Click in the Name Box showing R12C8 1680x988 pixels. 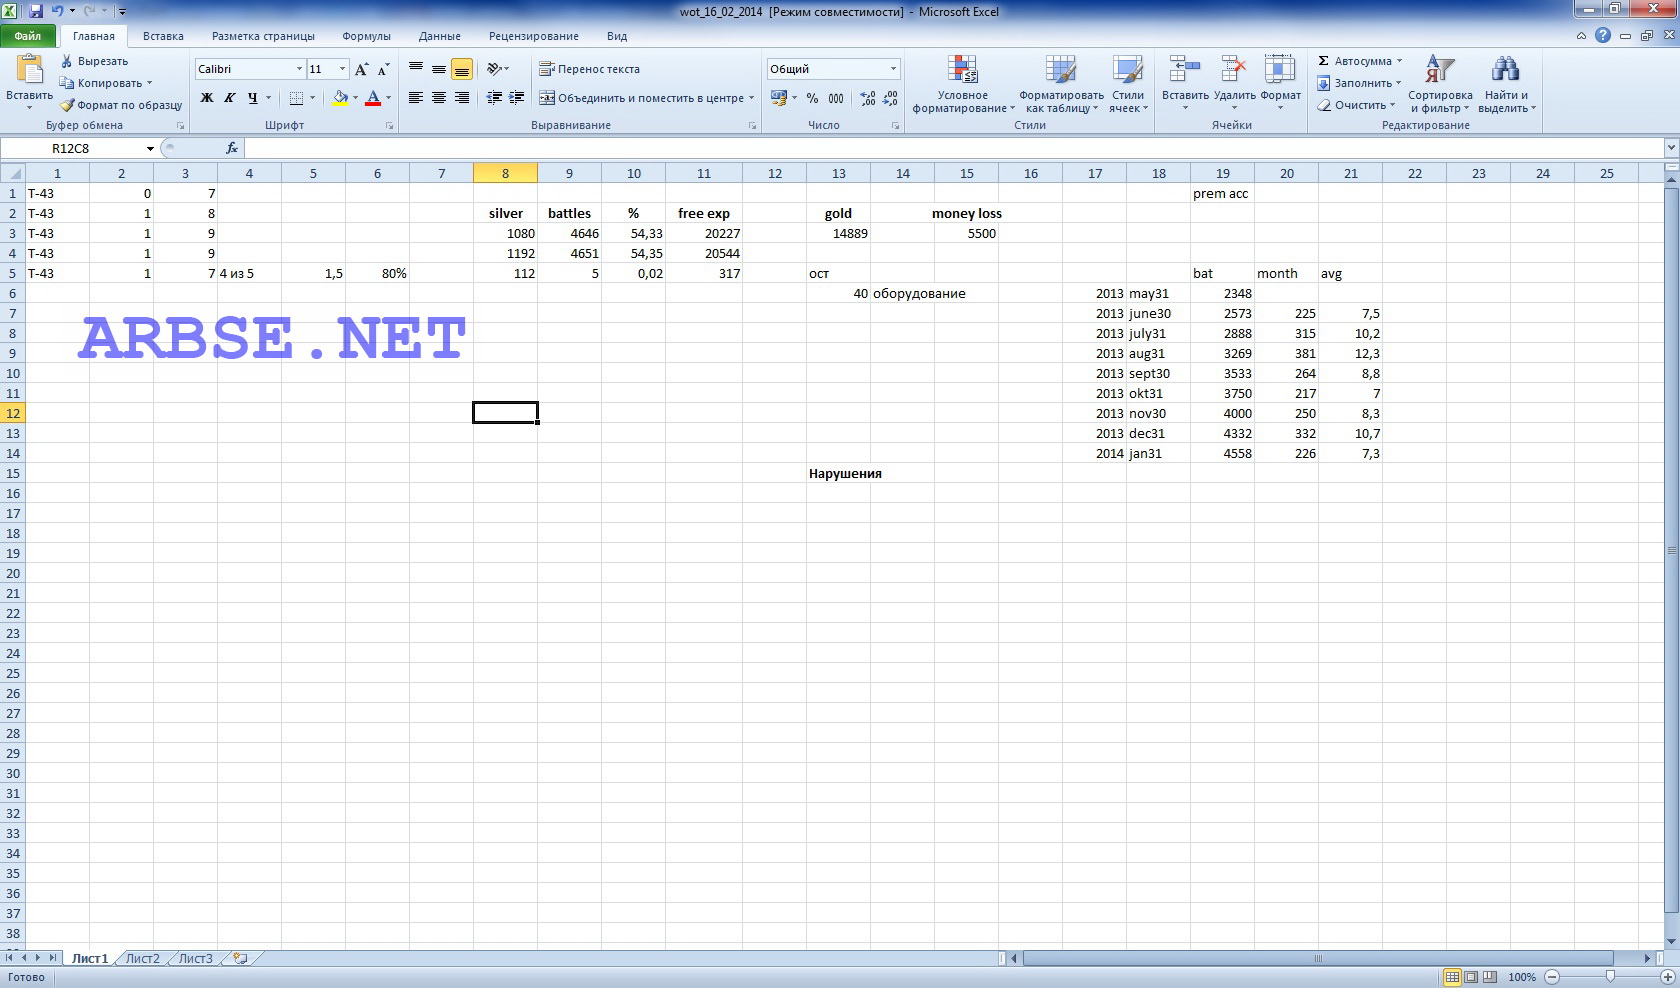[72, 148]
